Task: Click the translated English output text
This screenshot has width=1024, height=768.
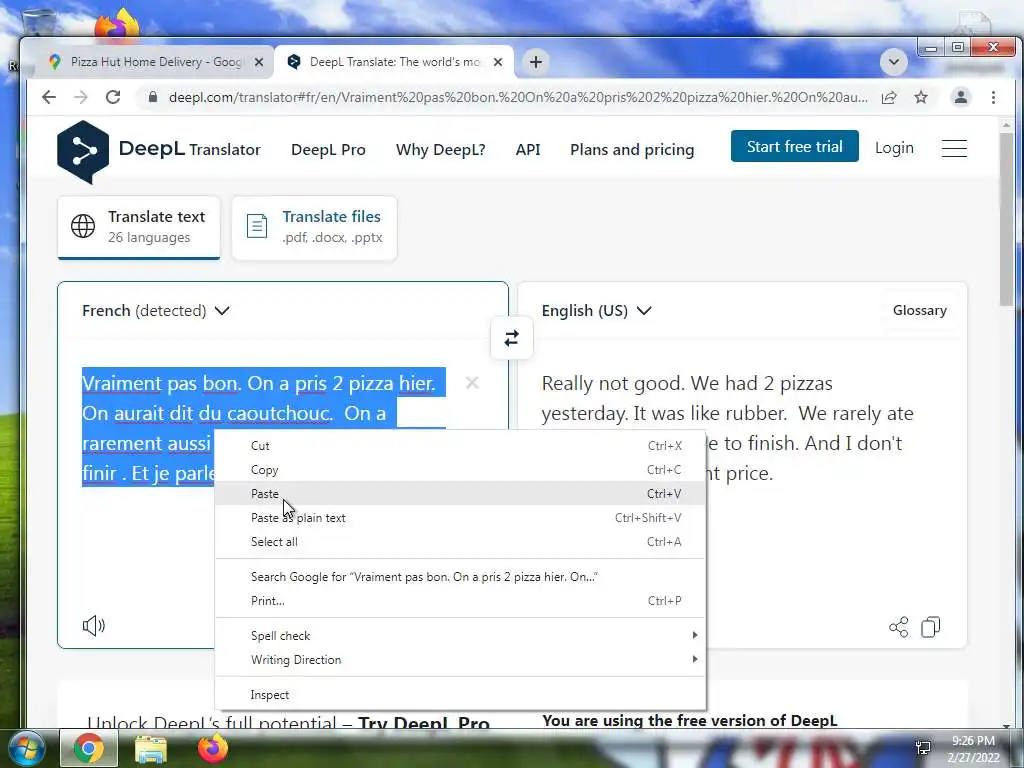Action: pyautogui.click(x=728, y=428)
